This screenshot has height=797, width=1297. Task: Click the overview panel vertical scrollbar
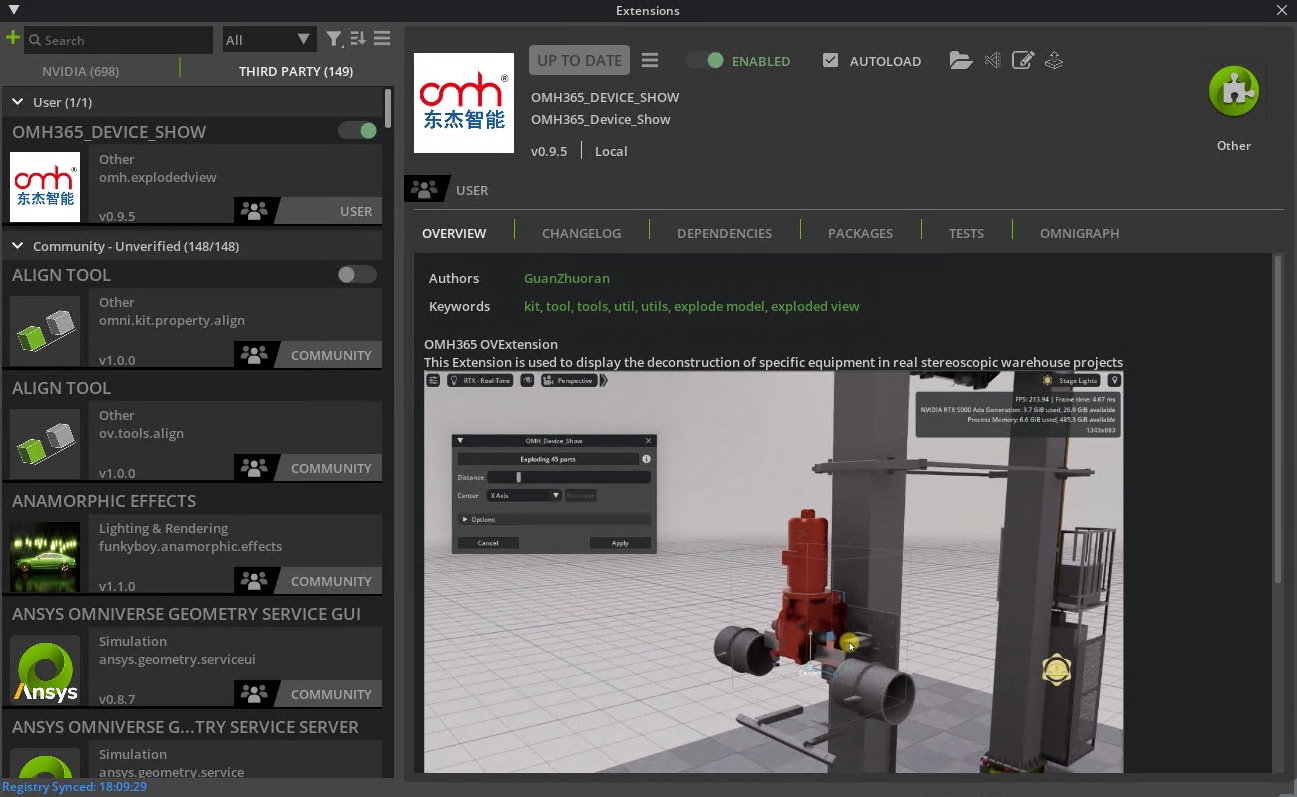[1276, 420]
